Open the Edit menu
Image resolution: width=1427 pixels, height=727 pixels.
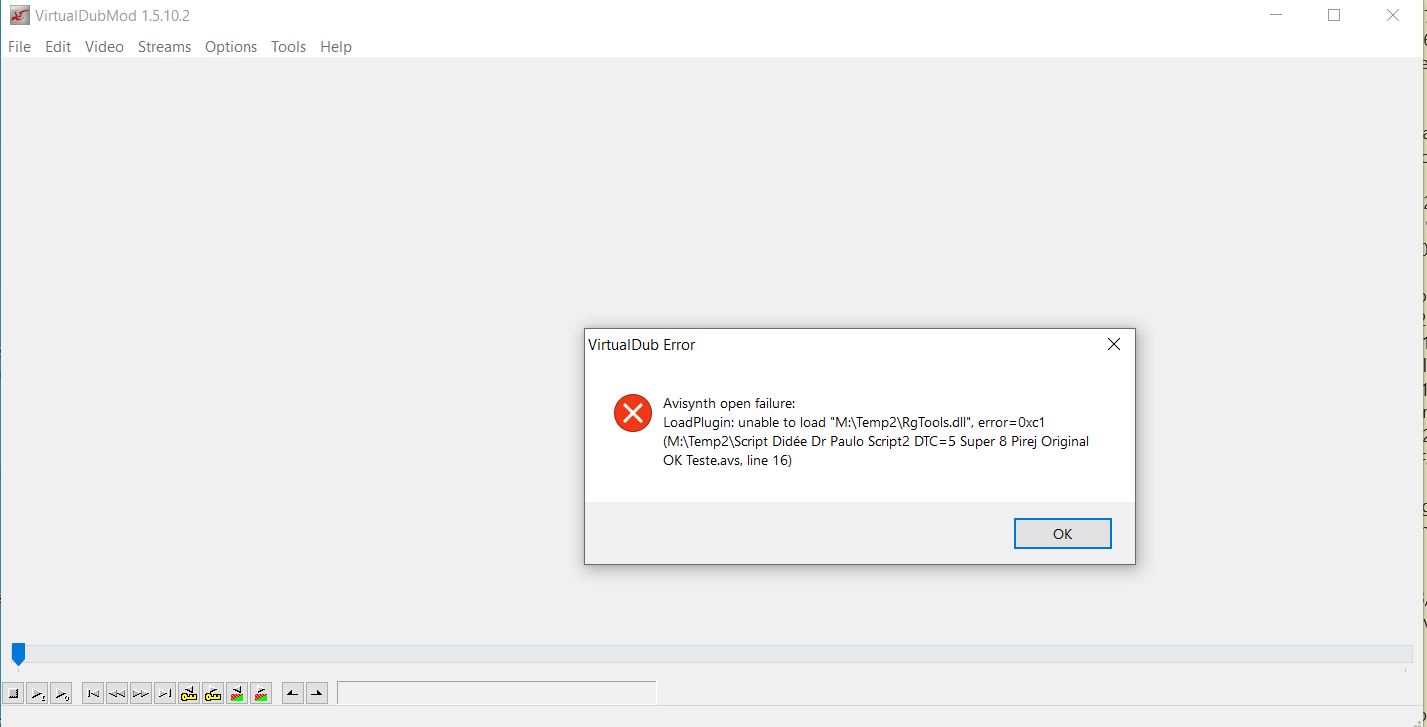point(58,47)
